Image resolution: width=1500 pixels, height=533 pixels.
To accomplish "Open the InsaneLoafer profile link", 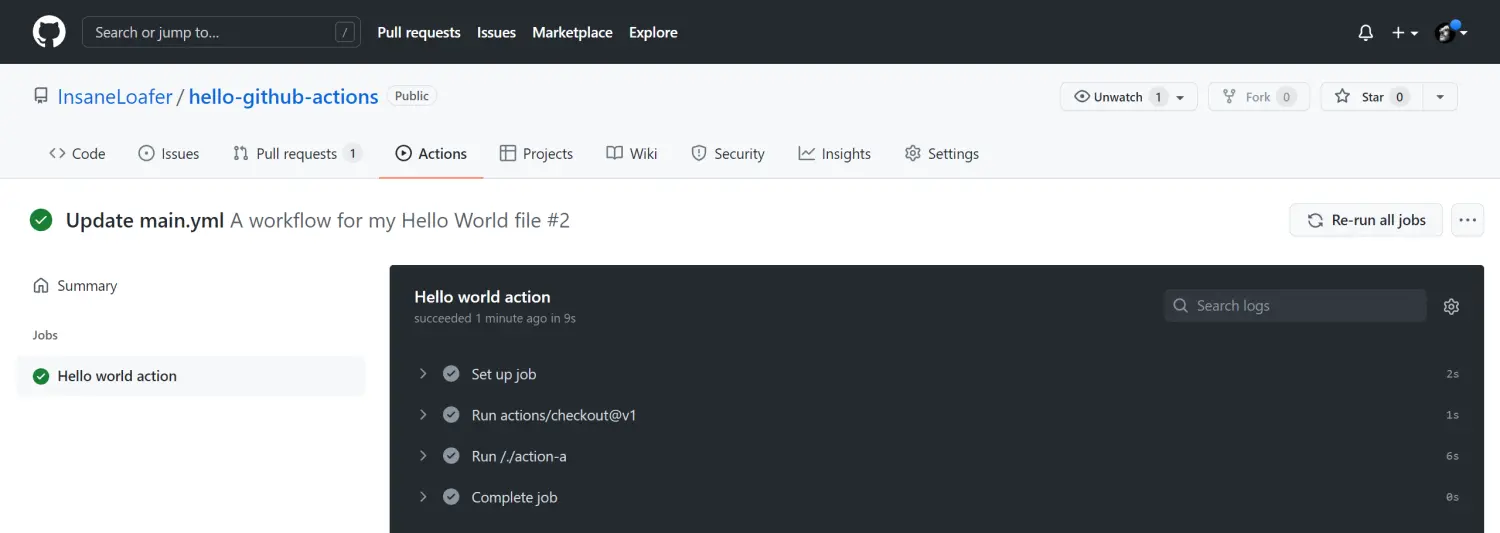I will click(x=115, y=97).
